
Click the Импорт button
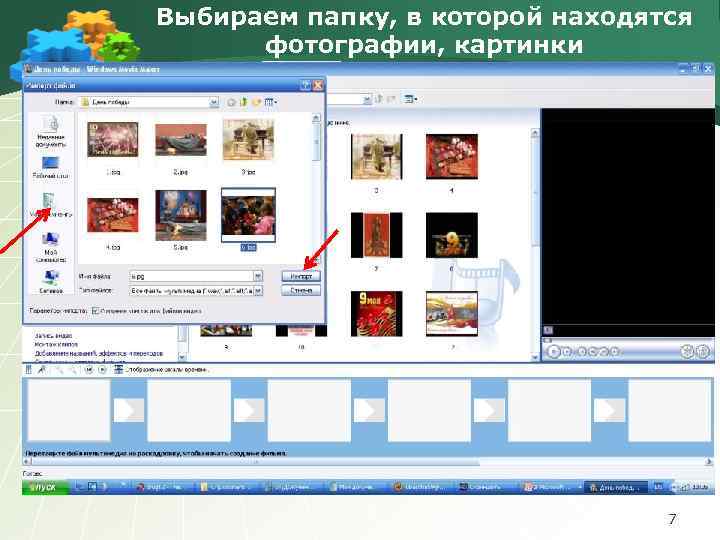pos(301,276)
